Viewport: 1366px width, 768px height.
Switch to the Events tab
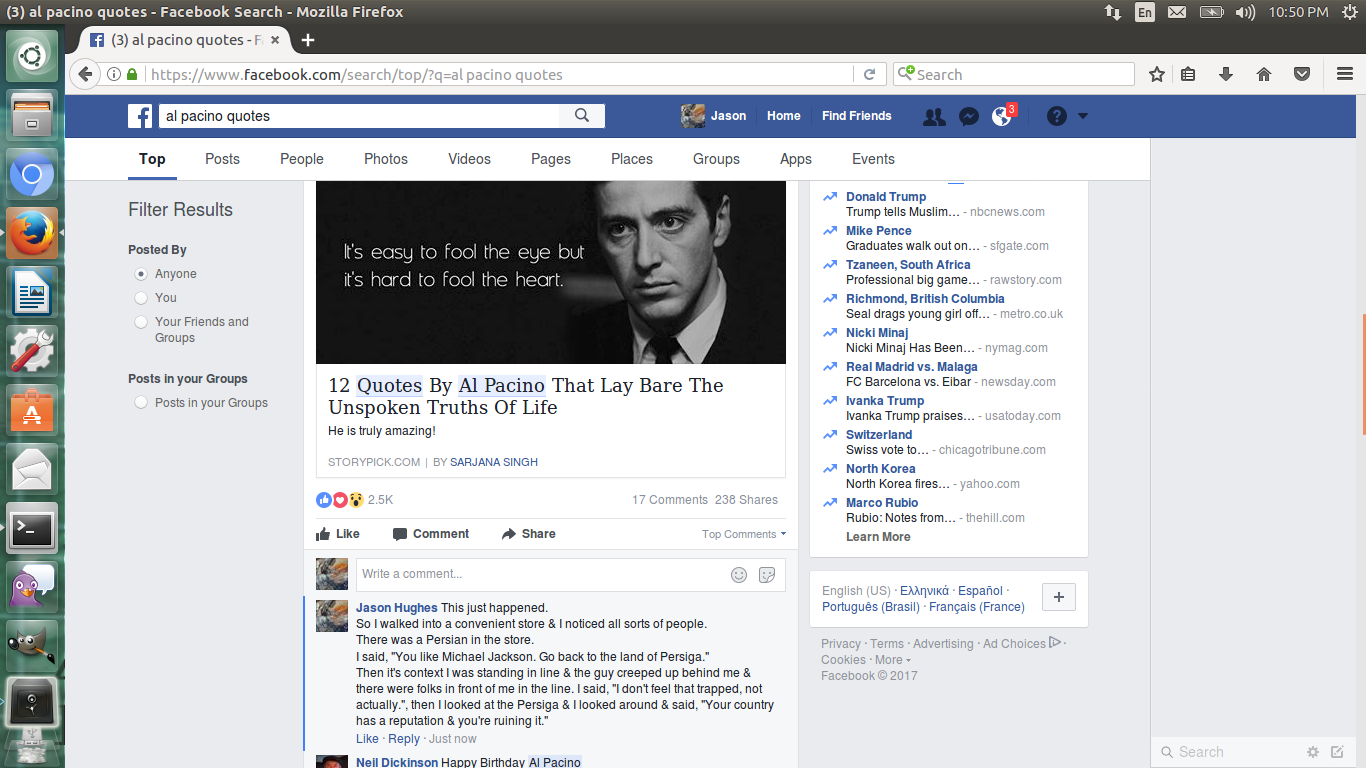[x=873, y=159]
